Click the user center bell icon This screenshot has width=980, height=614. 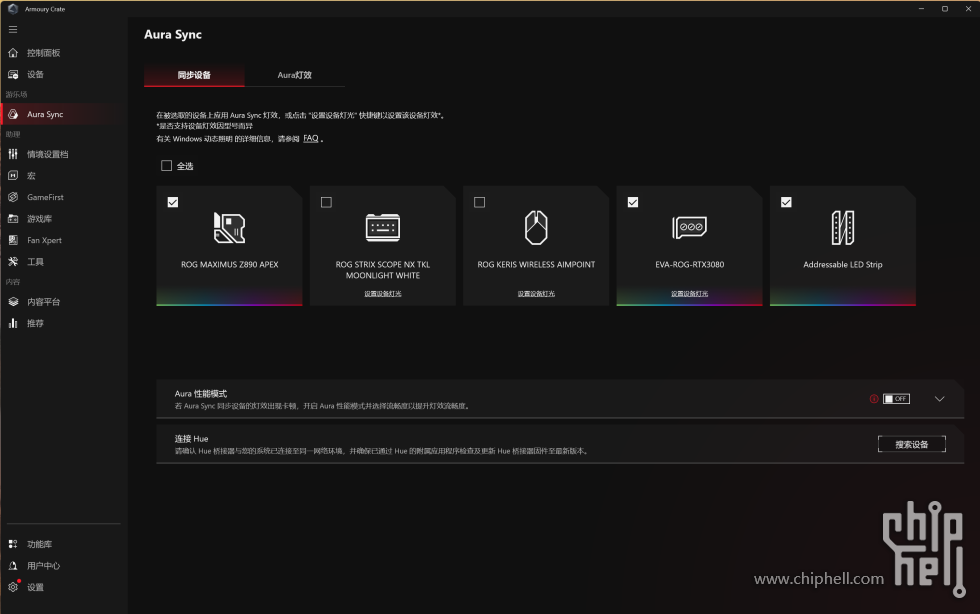(13, 565)
